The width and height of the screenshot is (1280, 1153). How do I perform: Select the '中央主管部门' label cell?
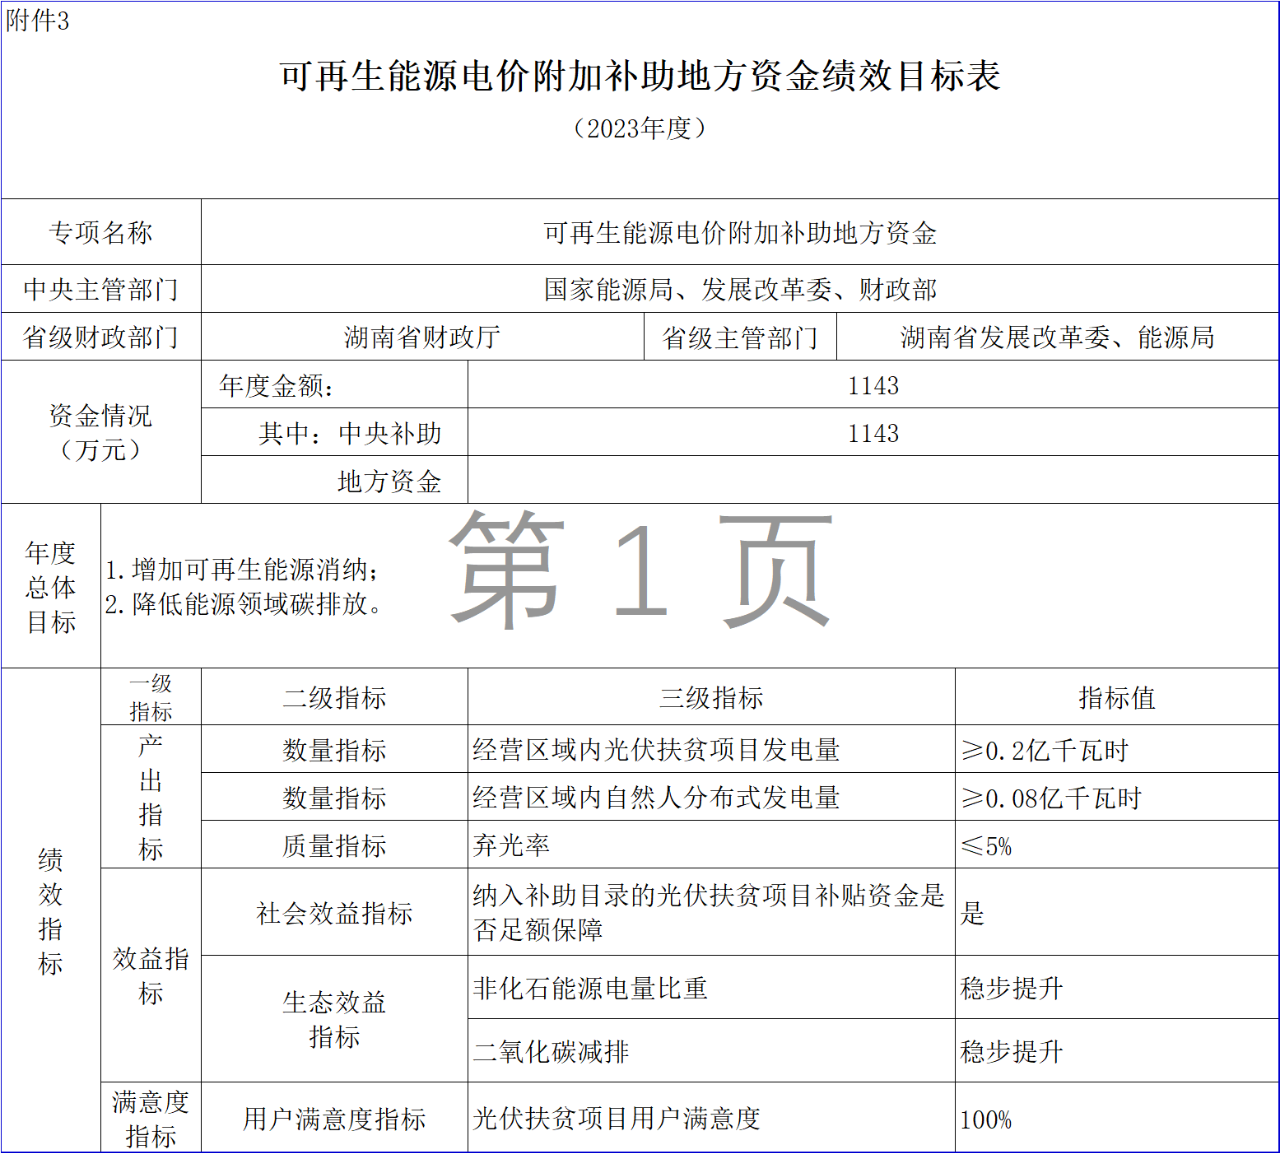click(101, 289)
